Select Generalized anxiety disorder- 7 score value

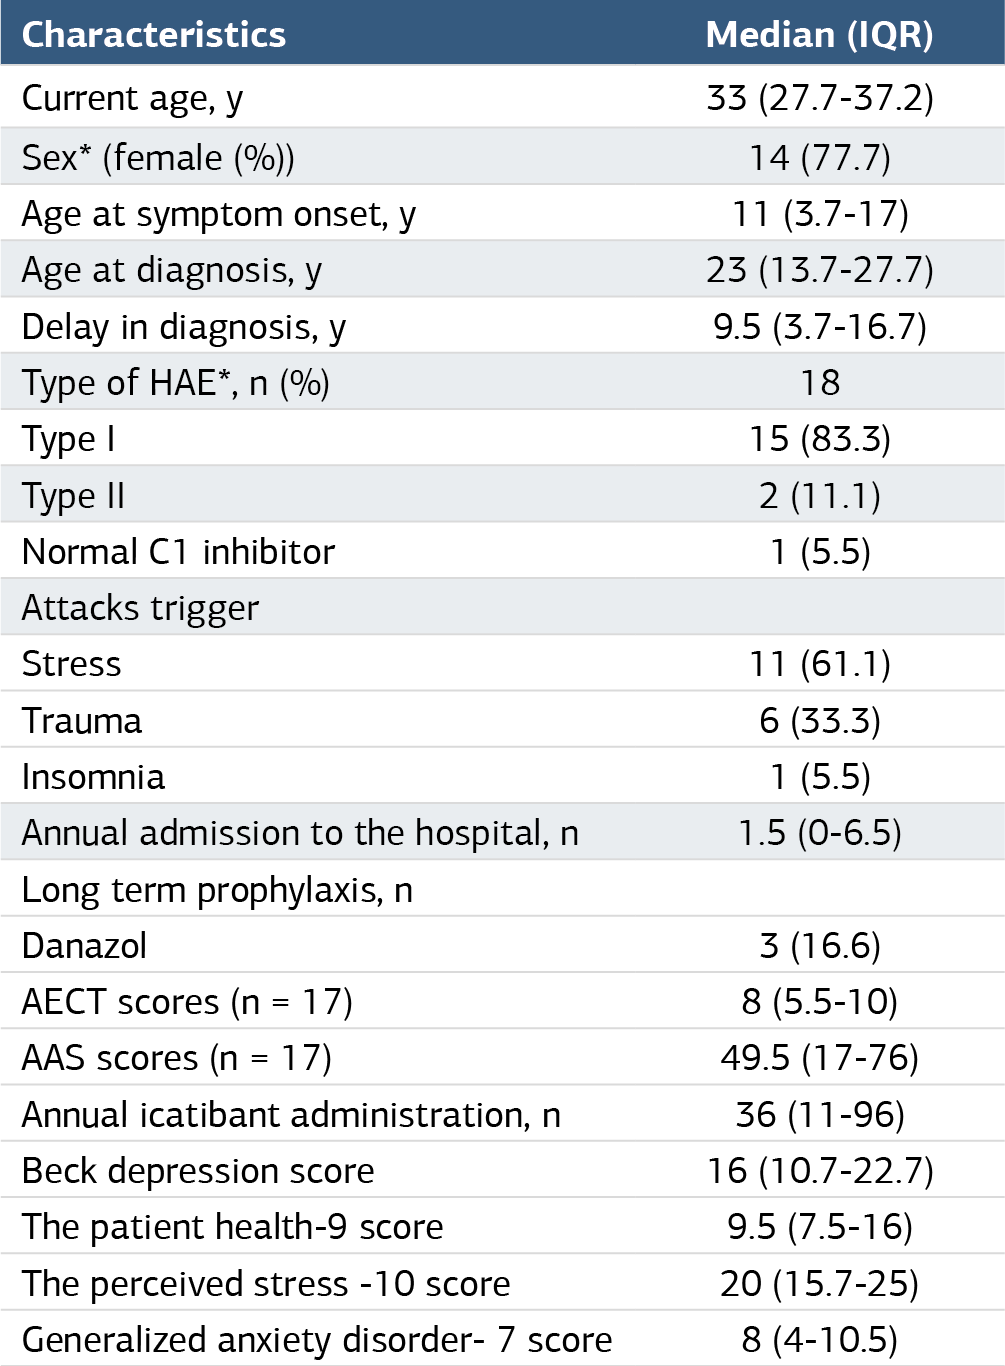coord(820,1339)
